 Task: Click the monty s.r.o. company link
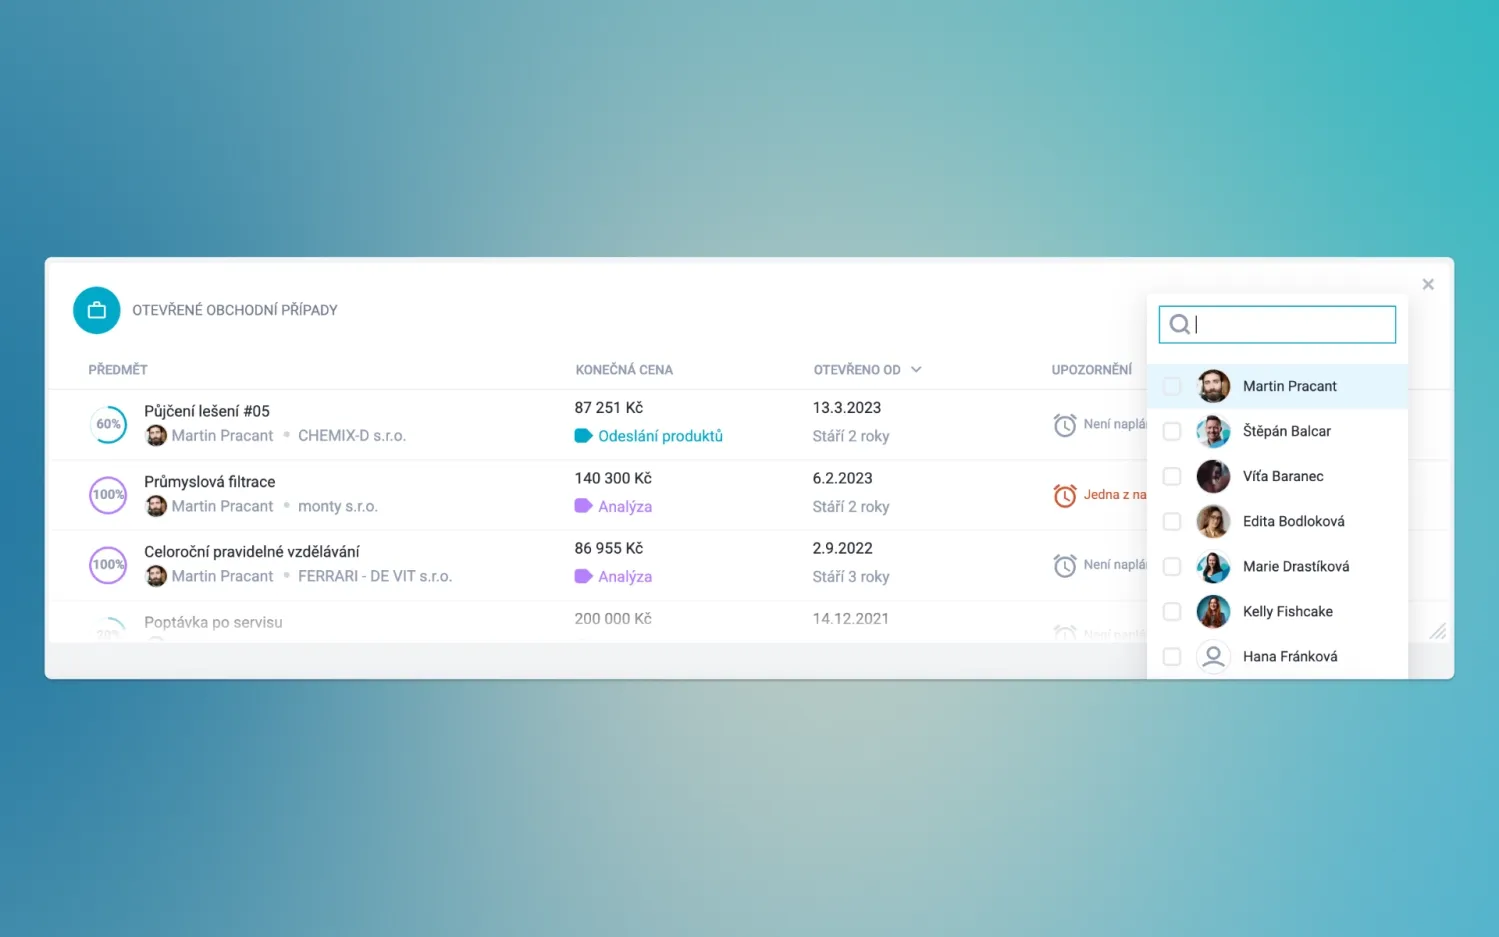pos(338,506)
